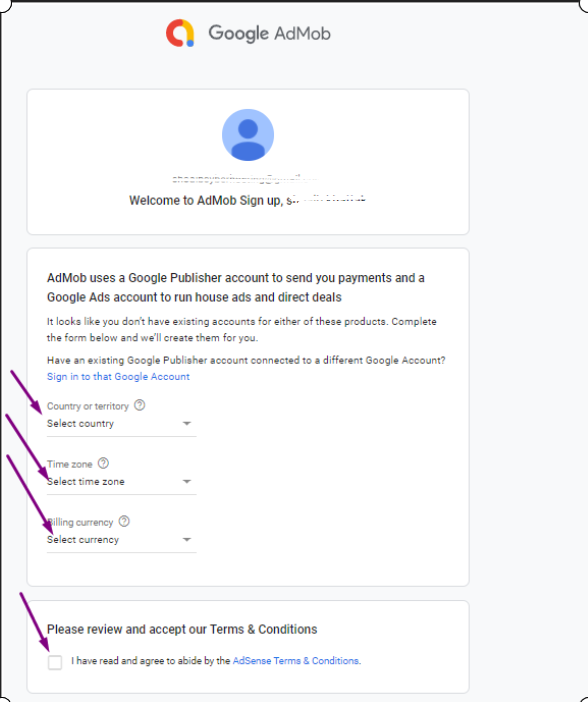Expand the 'Select currency' field

pyautogui.click(x=121, y=540)
